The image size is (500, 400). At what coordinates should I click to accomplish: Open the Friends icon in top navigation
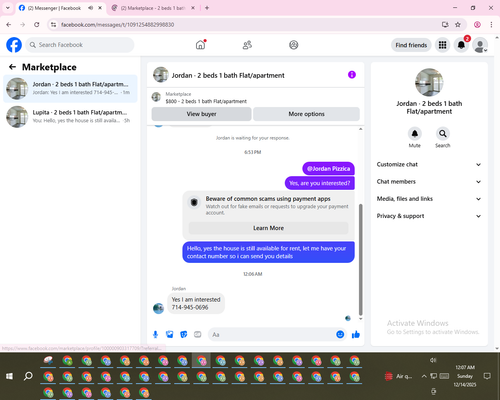(247, 45)
